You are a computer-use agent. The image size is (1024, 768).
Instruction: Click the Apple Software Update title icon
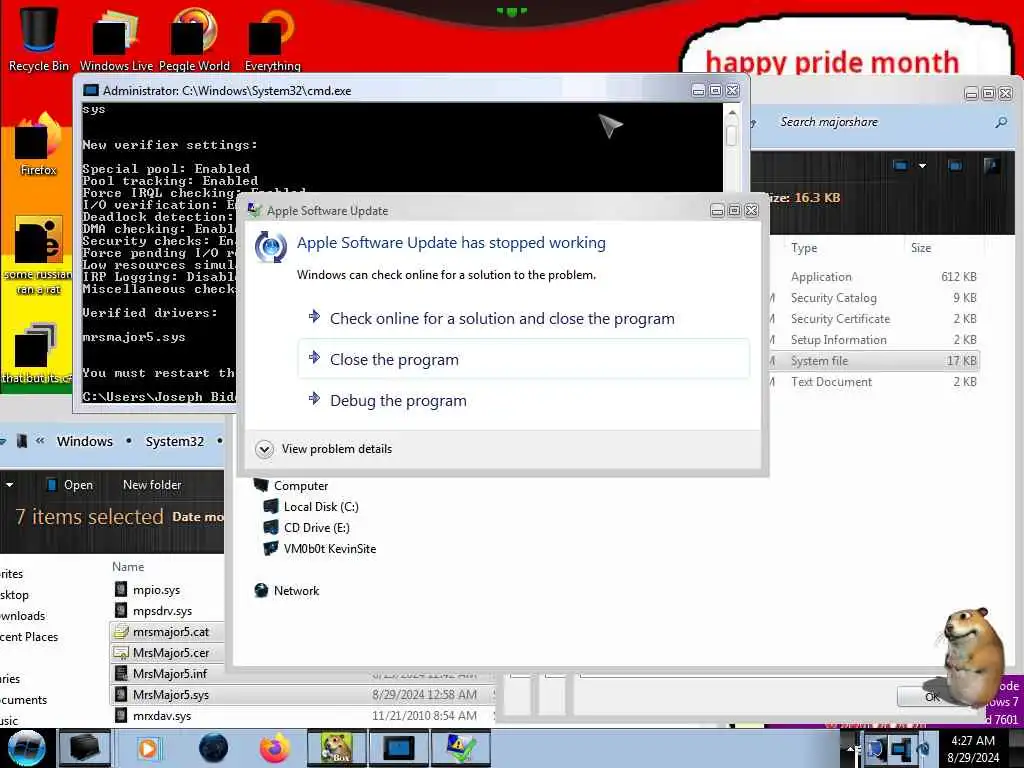[x=255, y=210]
